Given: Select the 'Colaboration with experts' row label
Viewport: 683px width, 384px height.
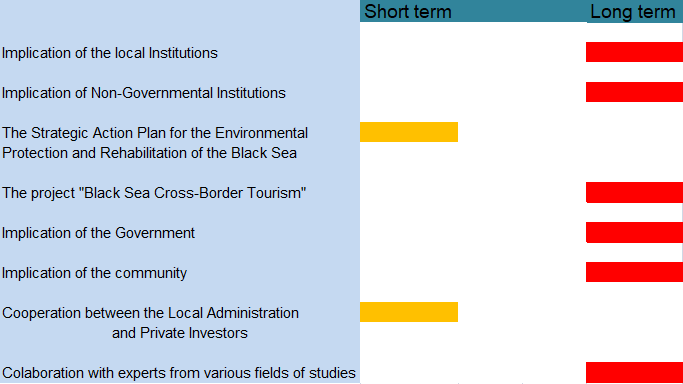Looking at the screenshot, I should click(x=179, y=373).
